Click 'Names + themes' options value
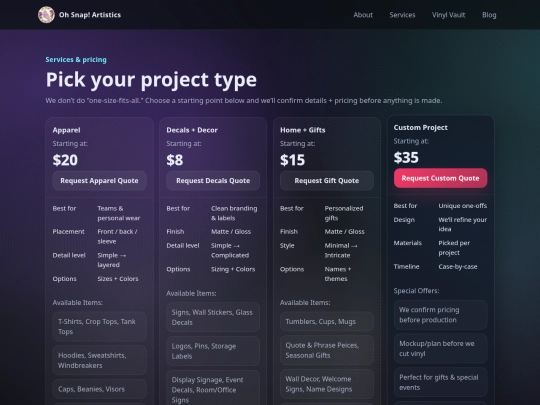 [338, 274]
